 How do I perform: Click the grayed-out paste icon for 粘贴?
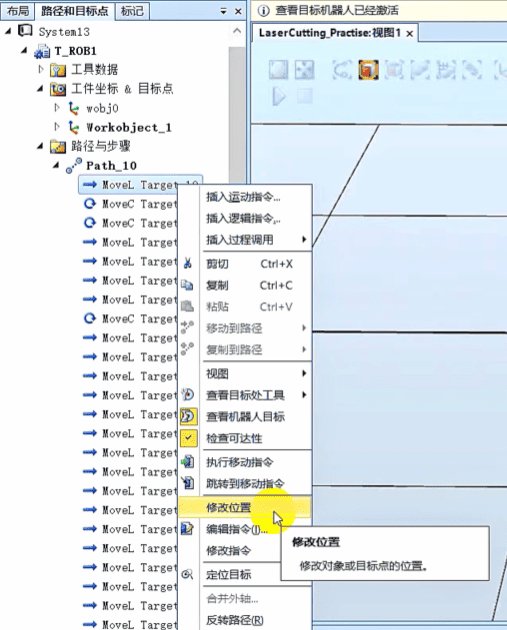[188, 307]
